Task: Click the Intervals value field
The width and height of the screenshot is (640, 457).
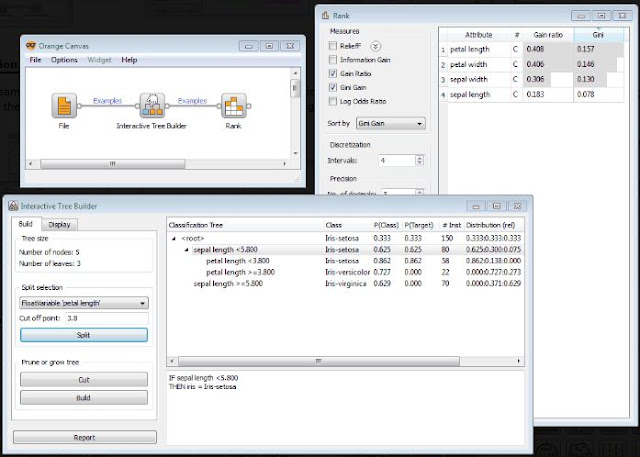Action: click(397, 160)
